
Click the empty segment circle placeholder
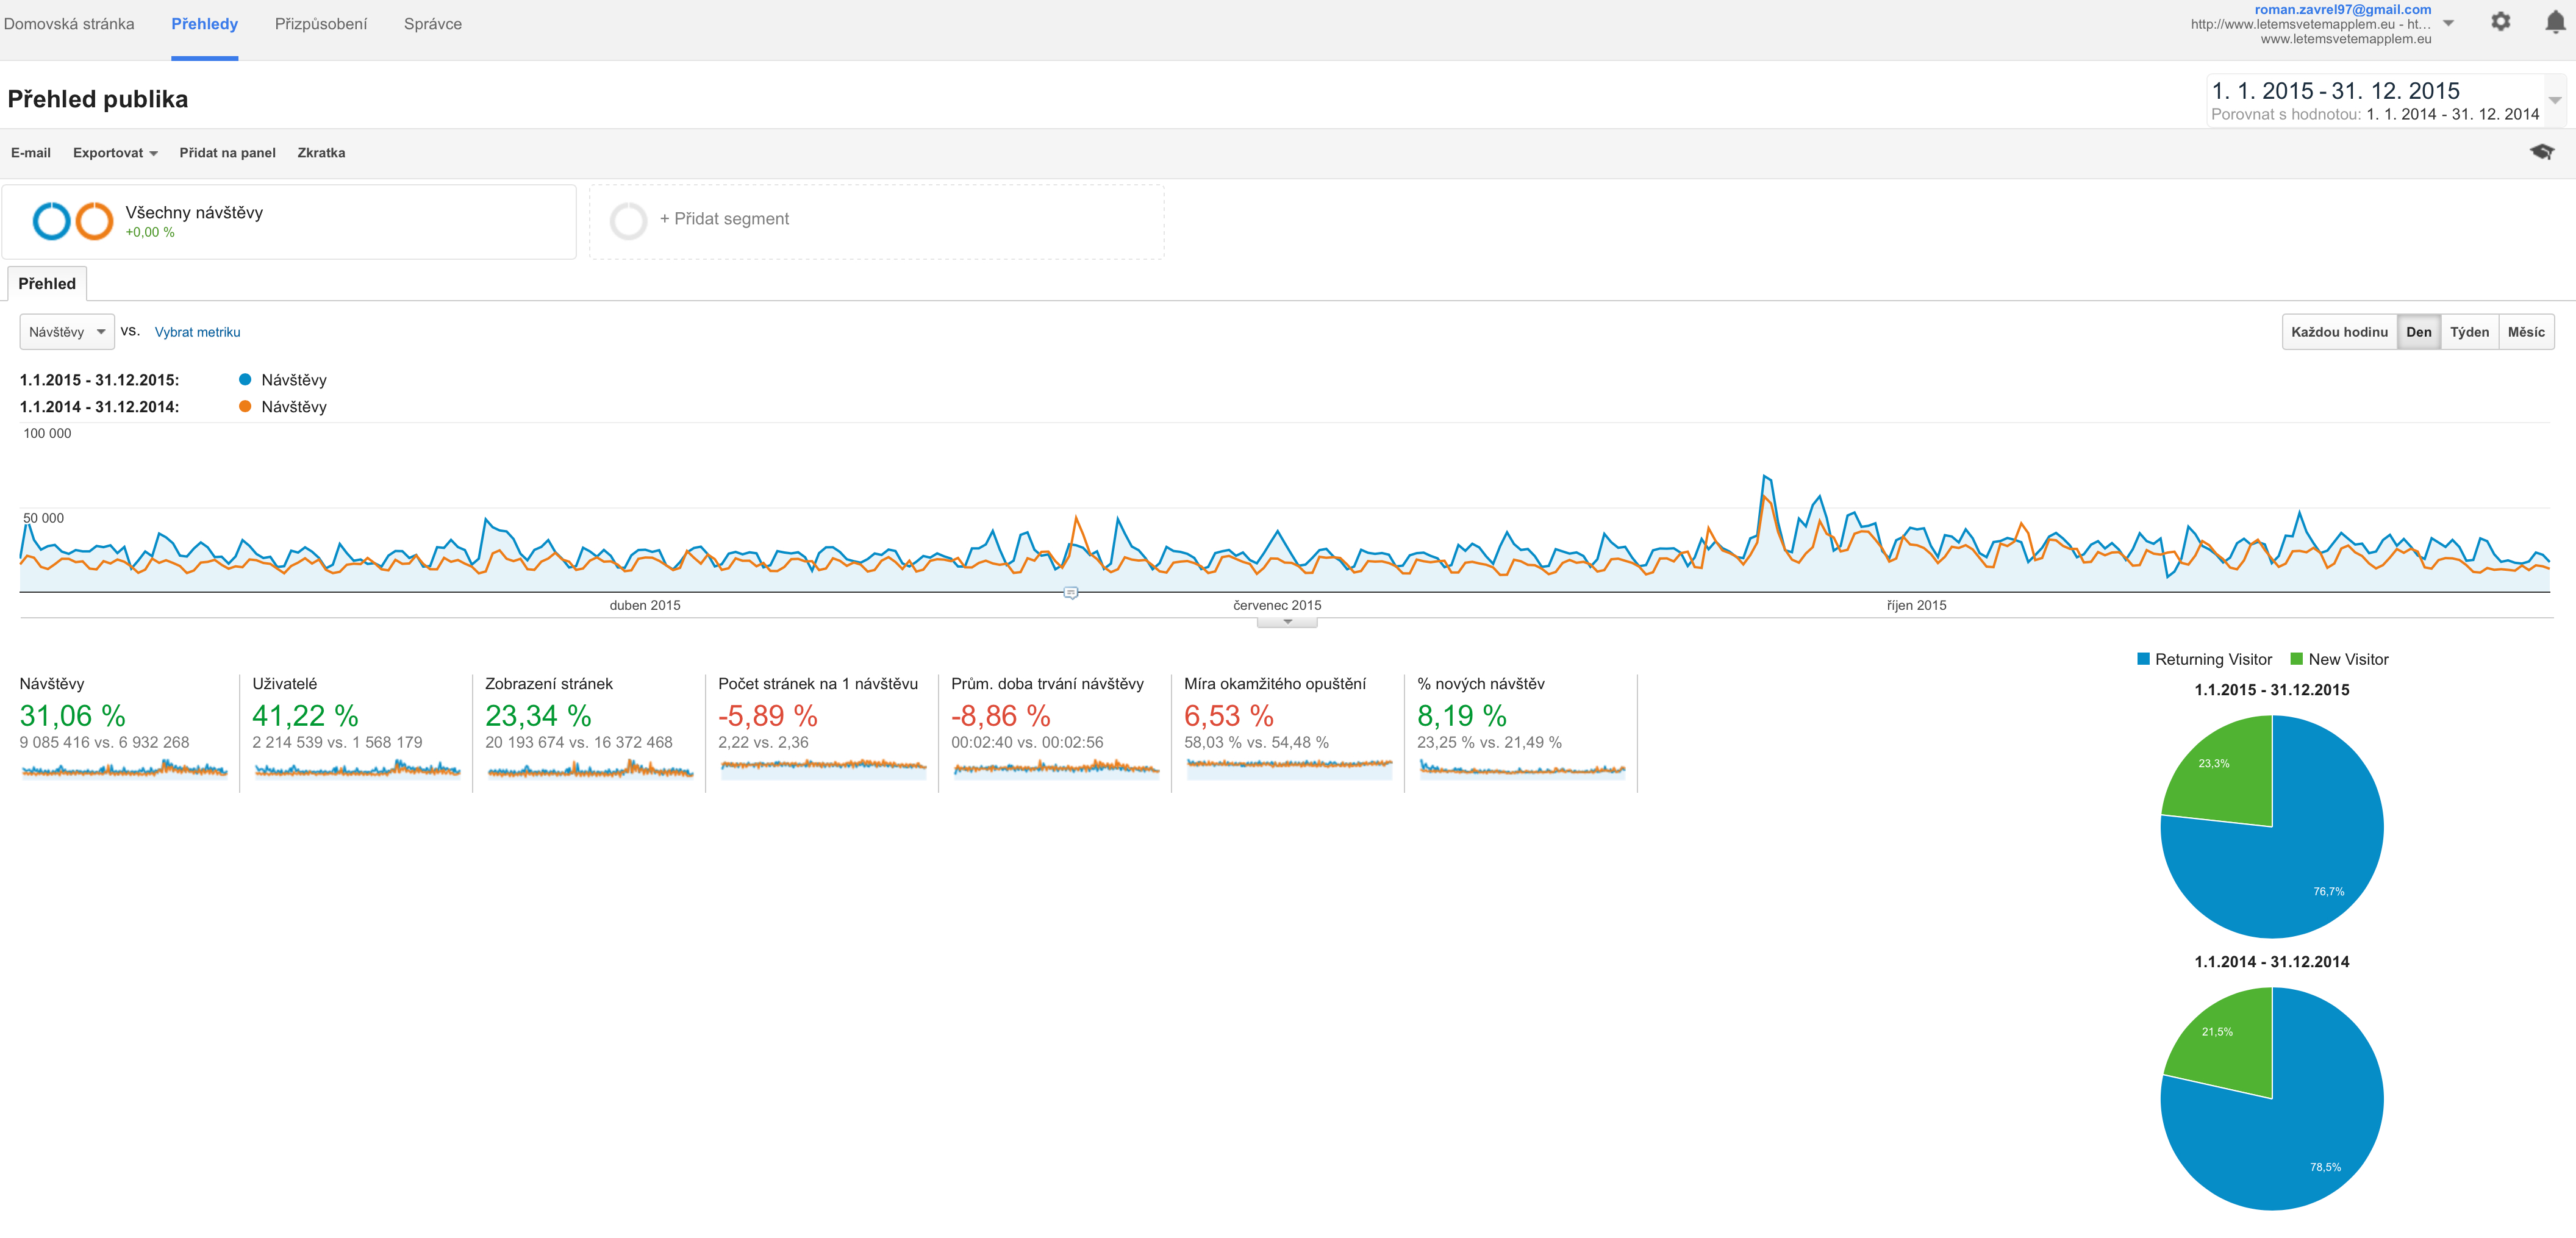[x=628, y=221]
